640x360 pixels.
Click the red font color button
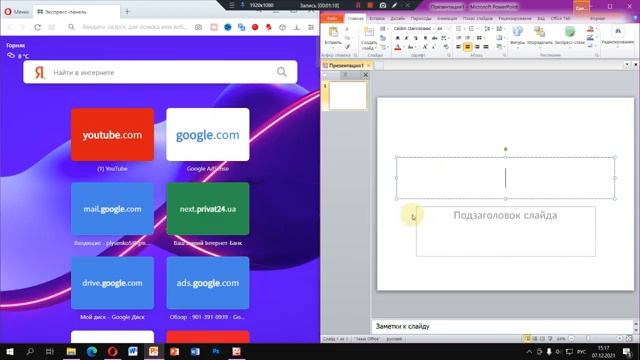click(x=398, y=47)
